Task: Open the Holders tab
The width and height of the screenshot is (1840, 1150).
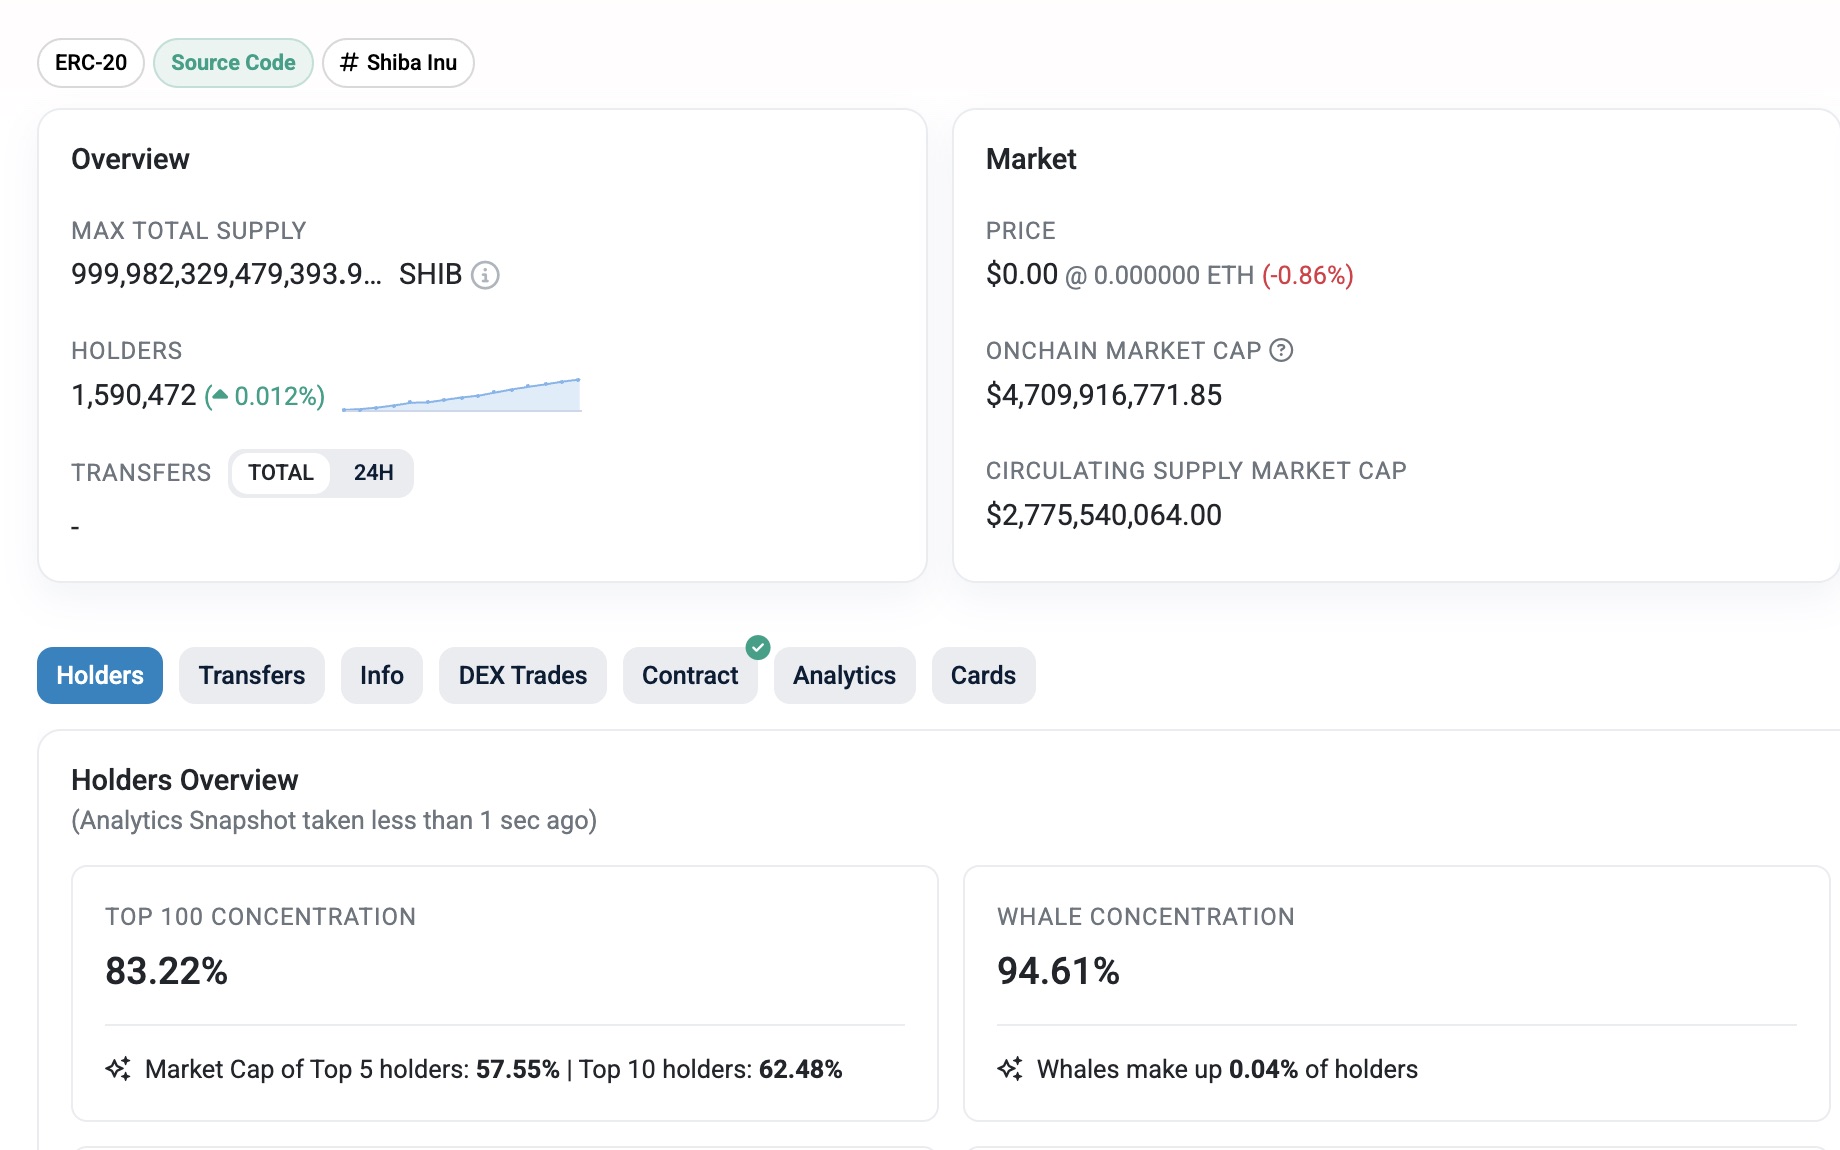Action: (x=100, y=676)
